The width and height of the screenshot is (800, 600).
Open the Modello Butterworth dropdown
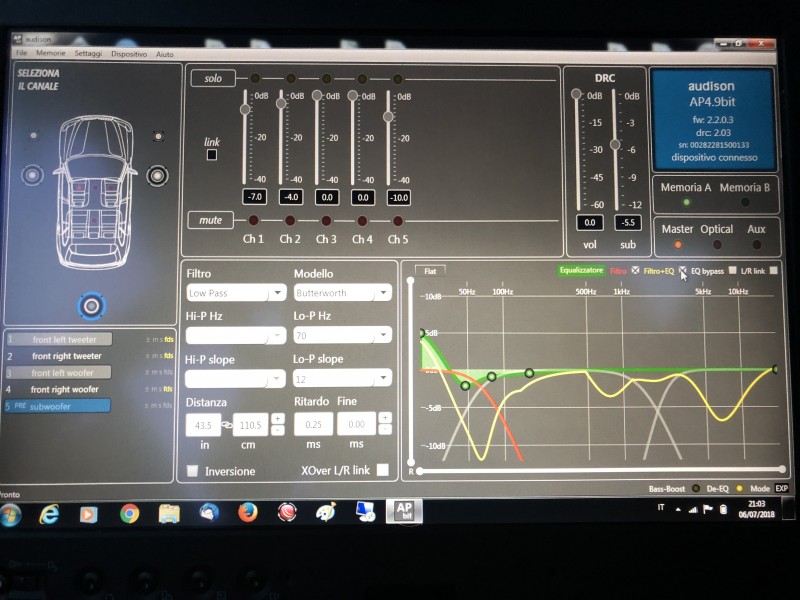click(x=343, y=293)
